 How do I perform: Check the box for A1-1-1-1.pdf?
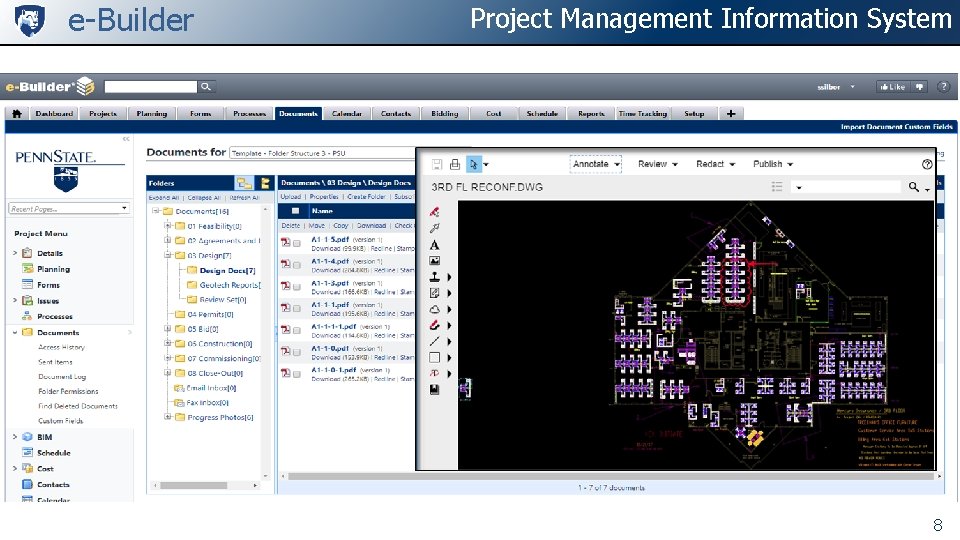(x=297, y=331)
